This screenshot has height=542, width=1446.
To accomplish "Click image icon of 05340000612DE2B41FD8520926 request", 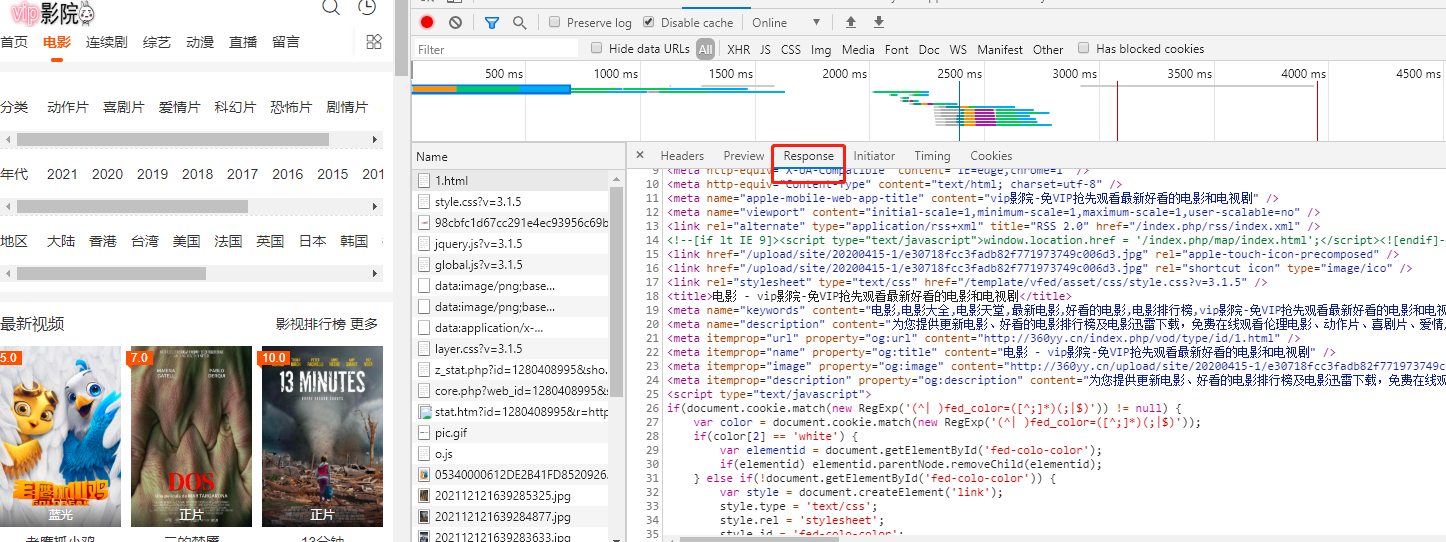I will [x=425, y=475].
